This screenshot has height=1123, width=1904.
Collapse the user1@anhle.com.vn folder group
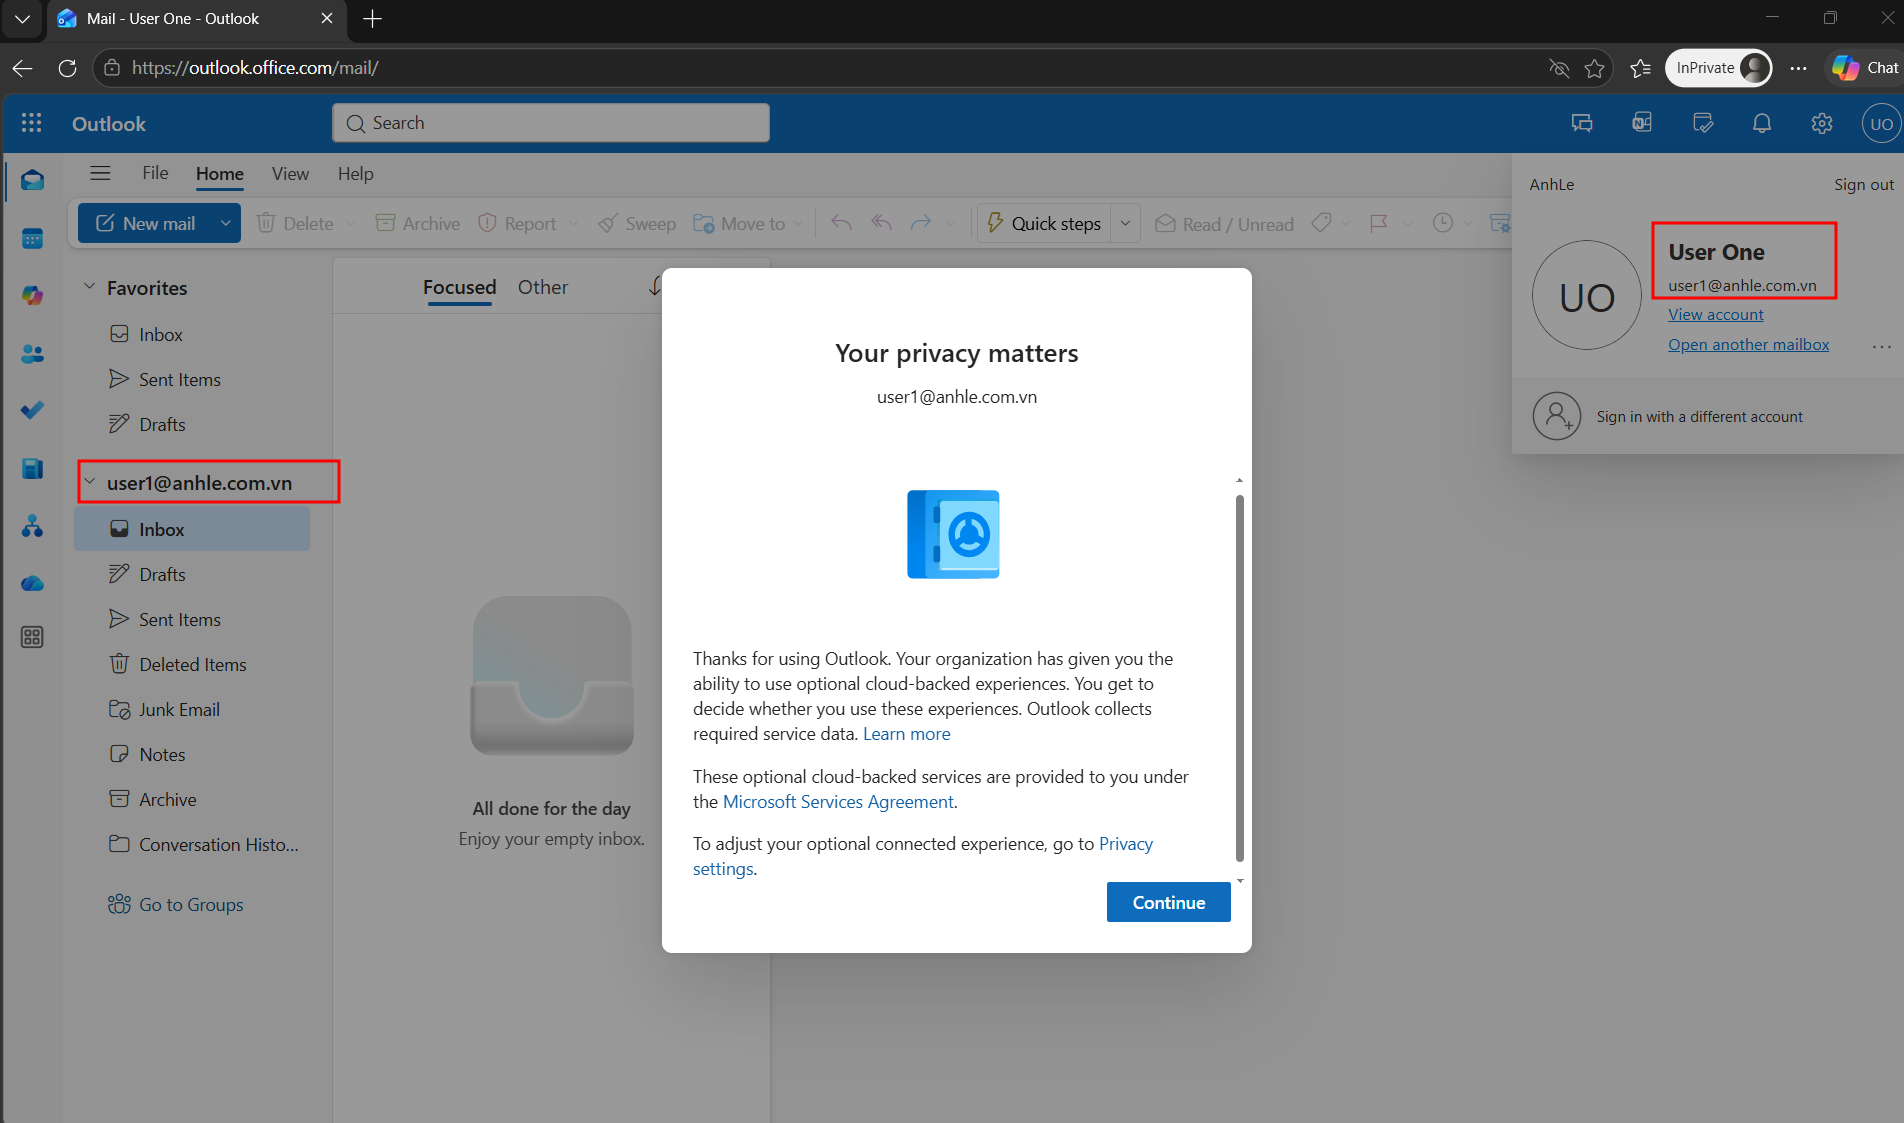click(89, 482)
